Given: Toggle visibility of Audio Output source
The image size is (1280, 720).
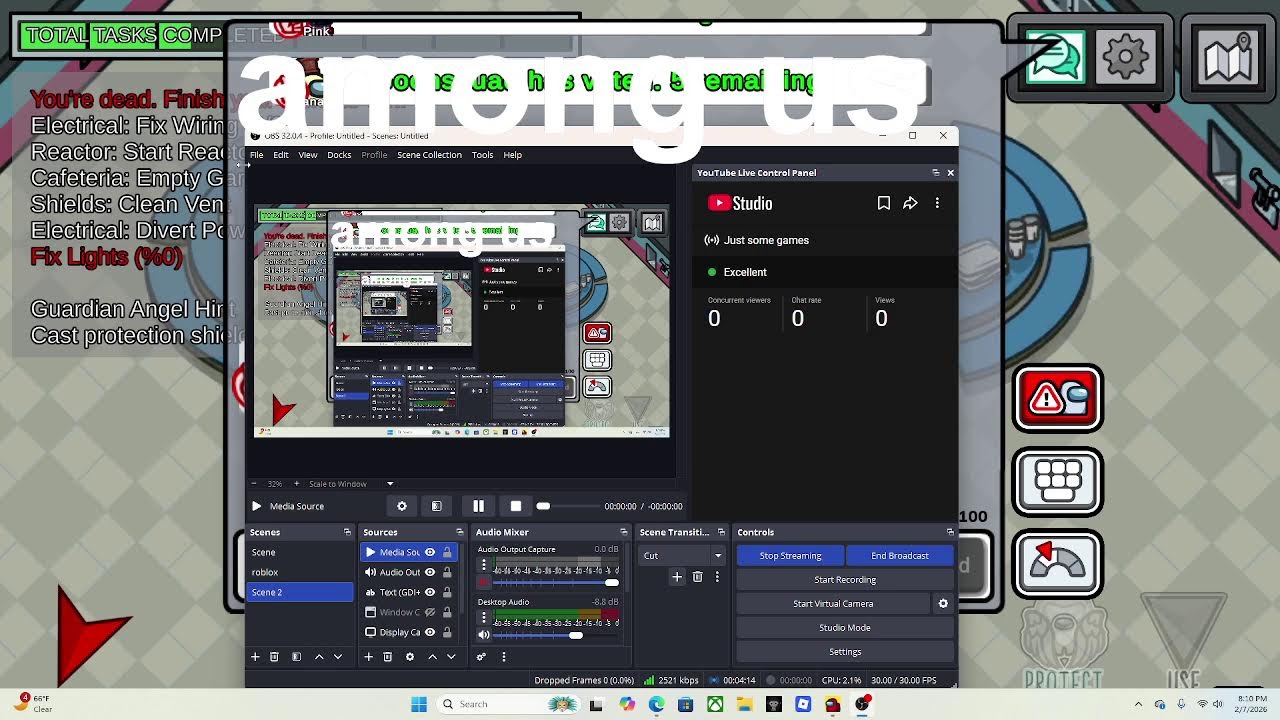Looking at the screenshot, I should (x=430, y=572).
